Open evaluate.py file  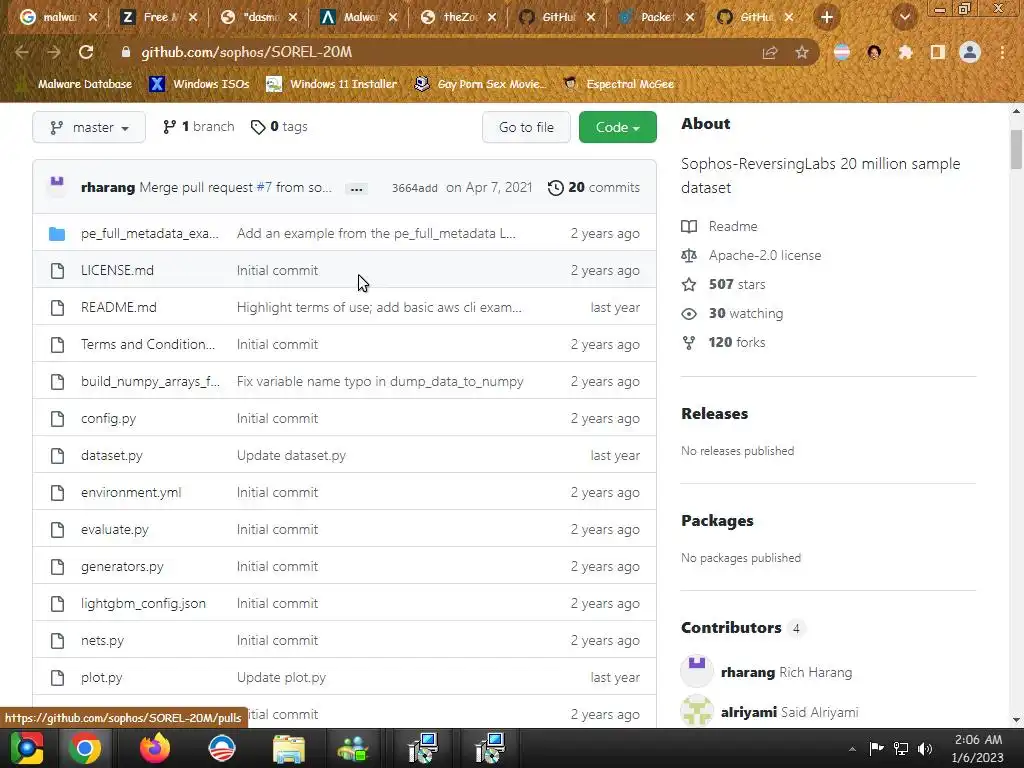point(115,530)
